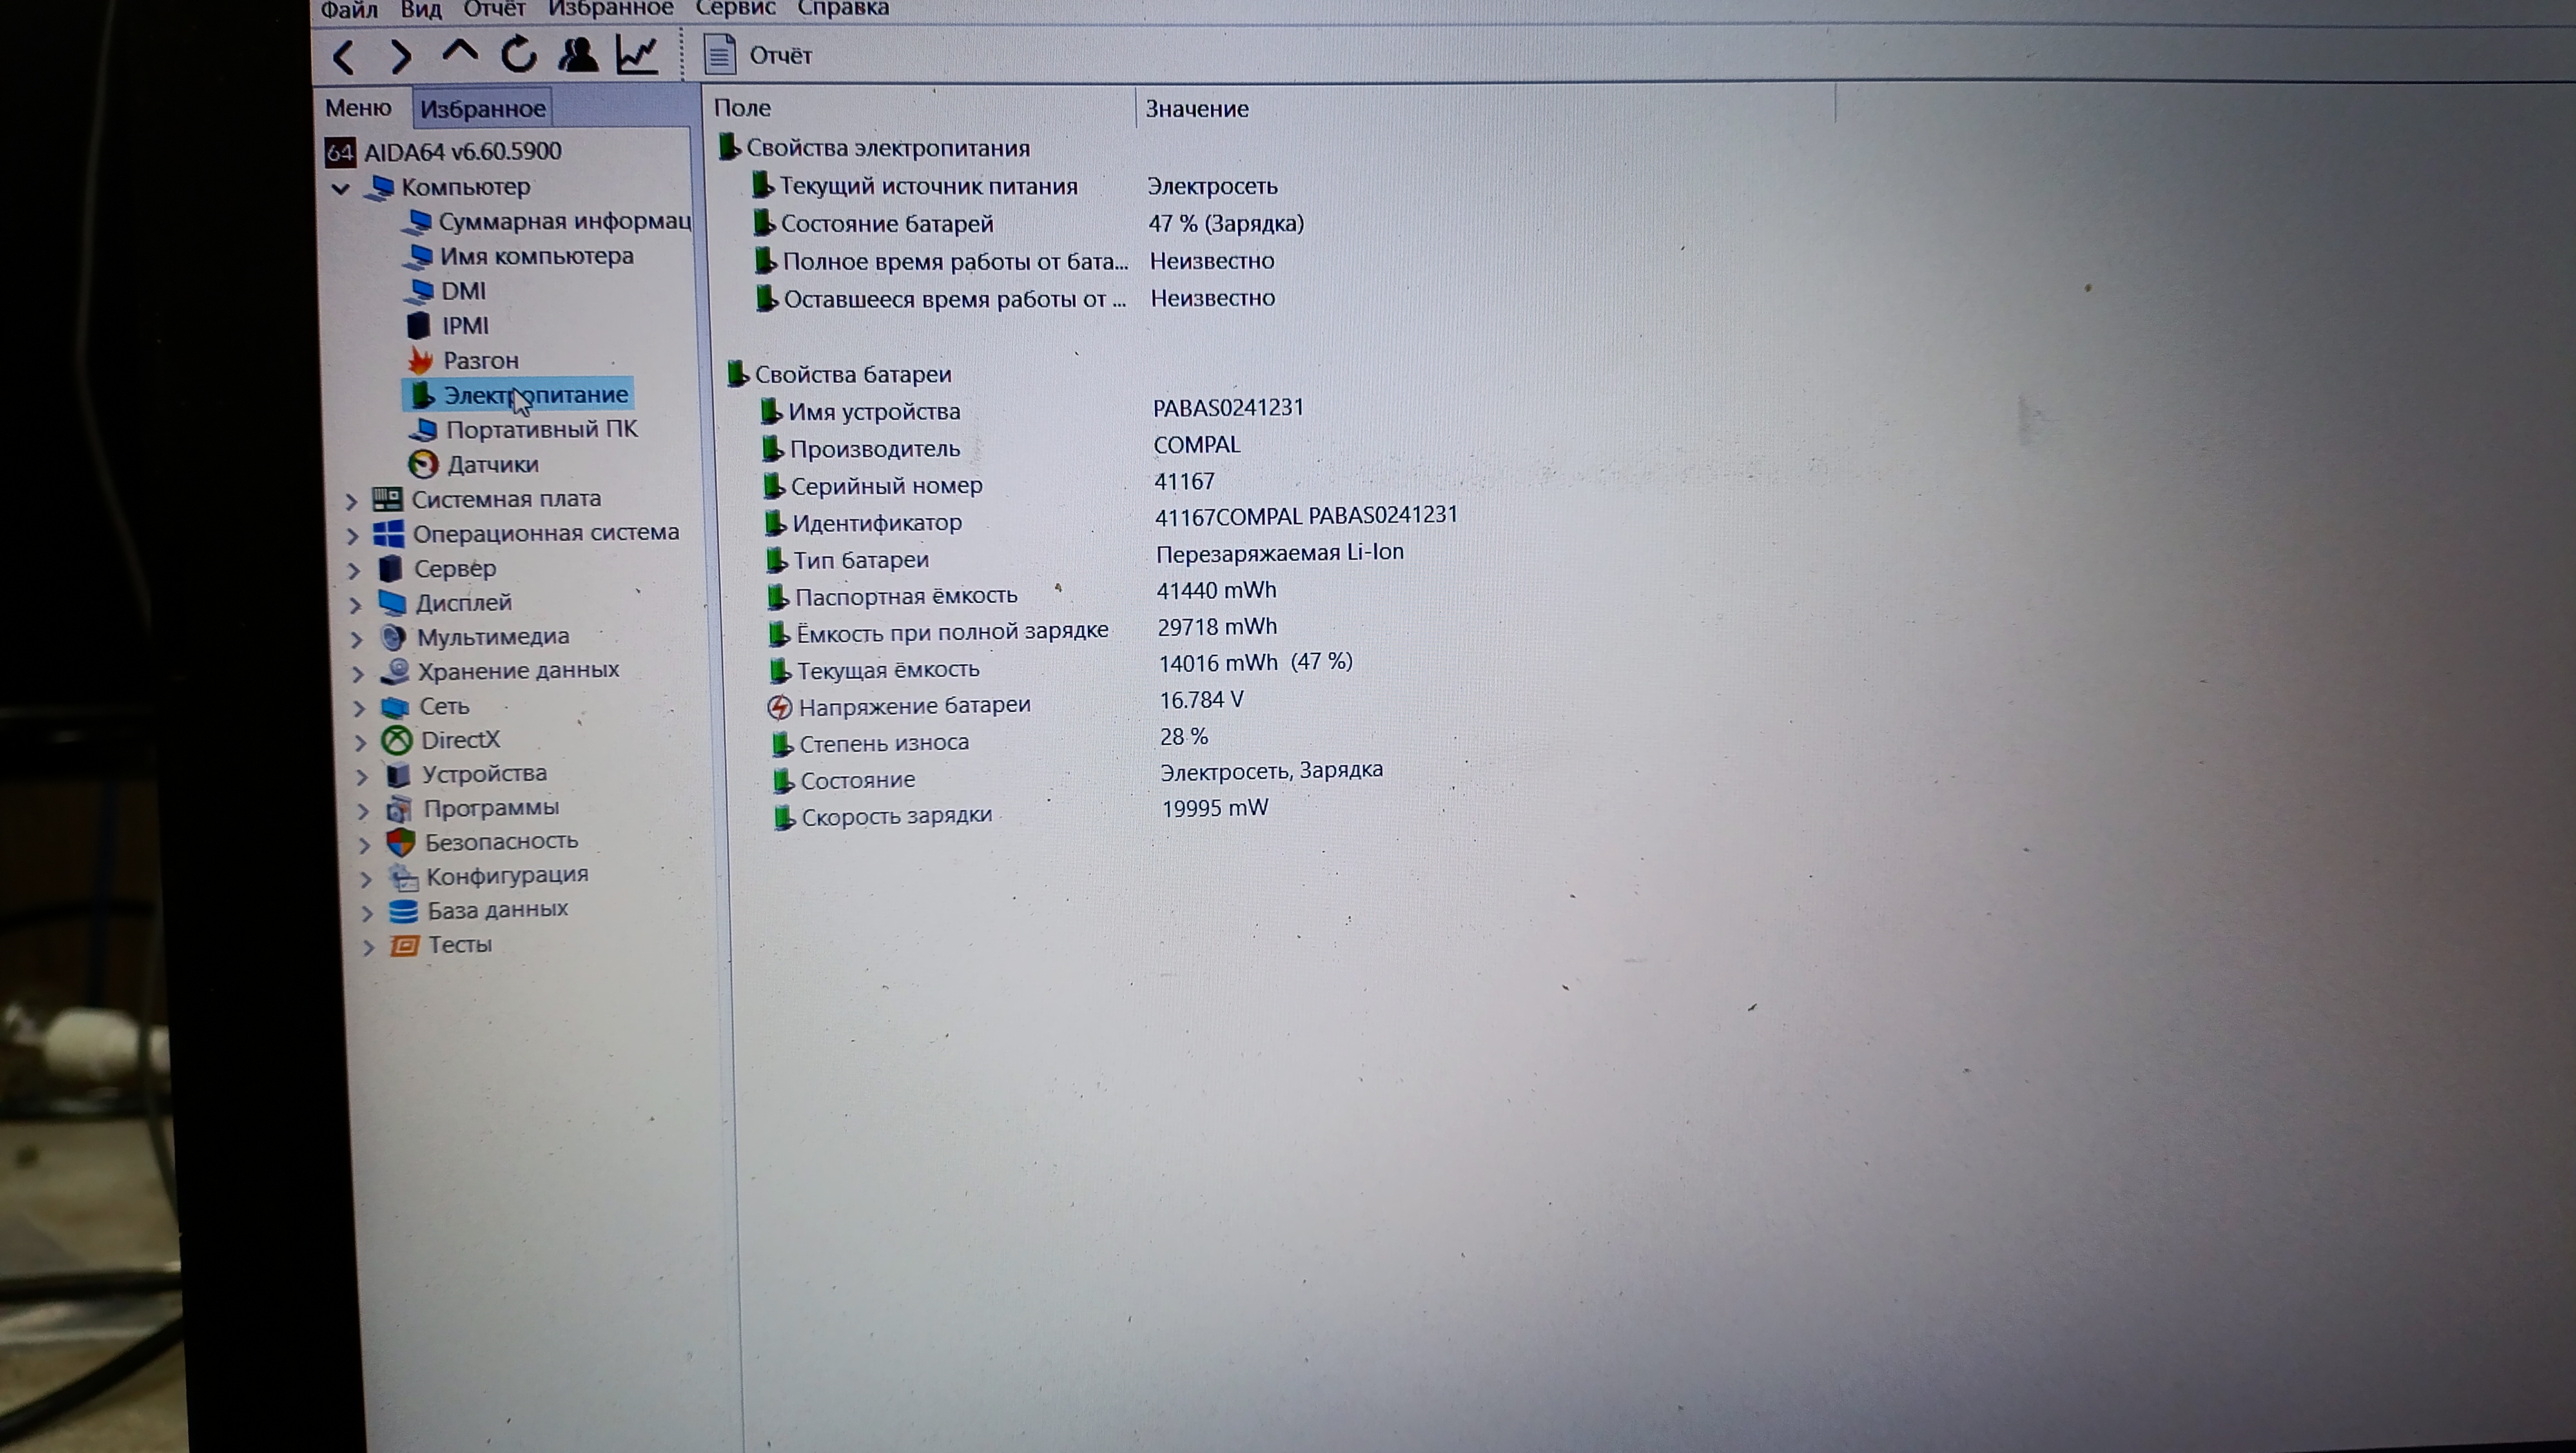
Task: Go up one level with Up arrow
Action: pos(460,52)
